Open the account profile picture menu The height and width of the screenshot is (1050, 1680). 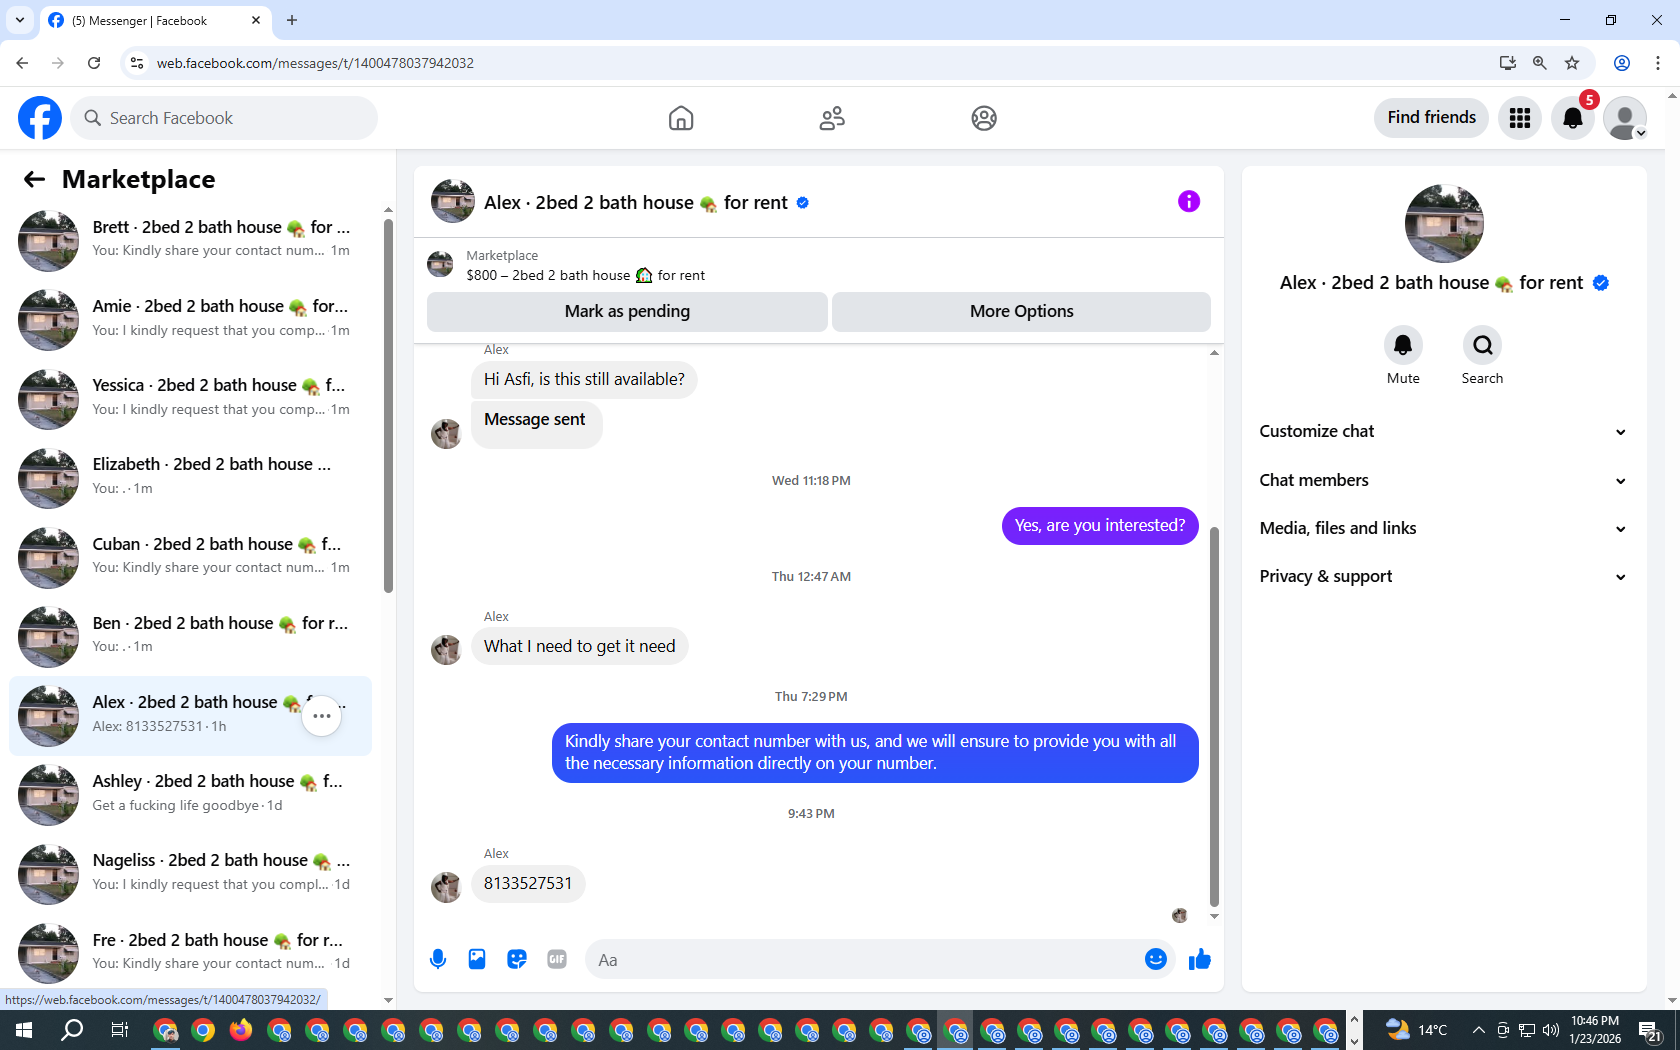pyautogui.click(x=1625, y=118)
